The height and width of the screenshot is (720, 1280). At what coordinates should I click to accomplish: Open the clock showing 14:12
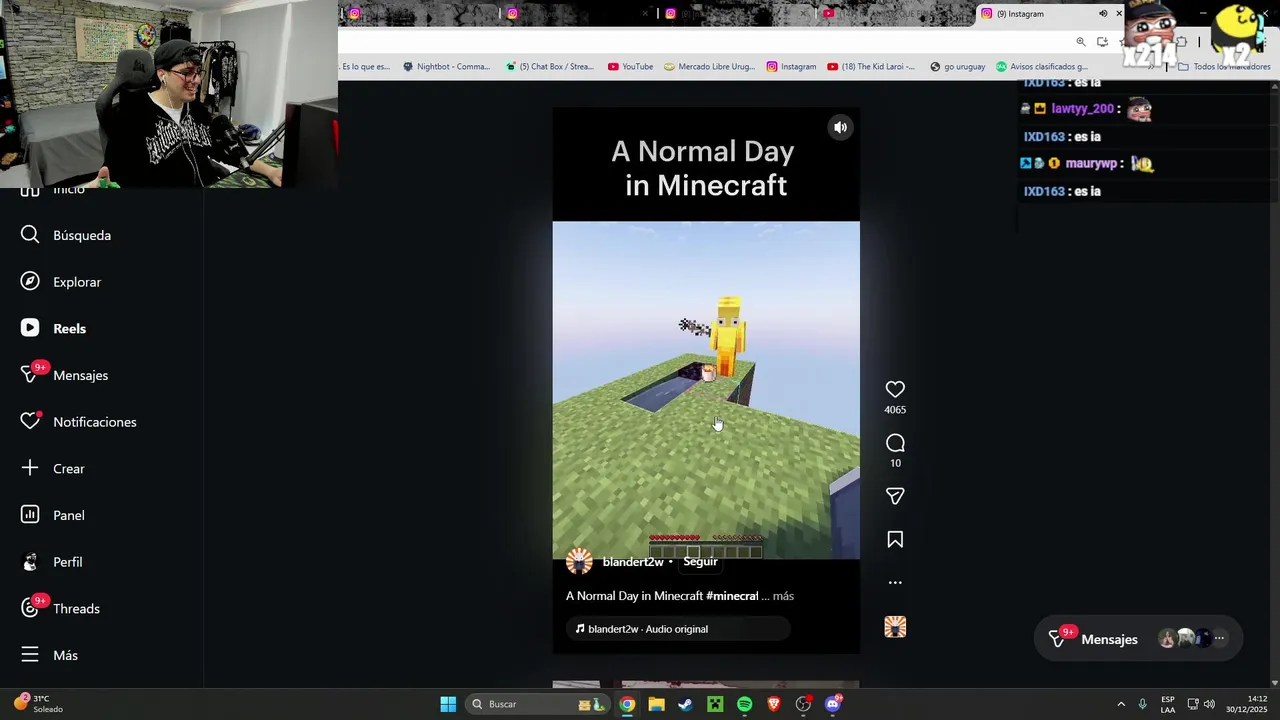1247,704
